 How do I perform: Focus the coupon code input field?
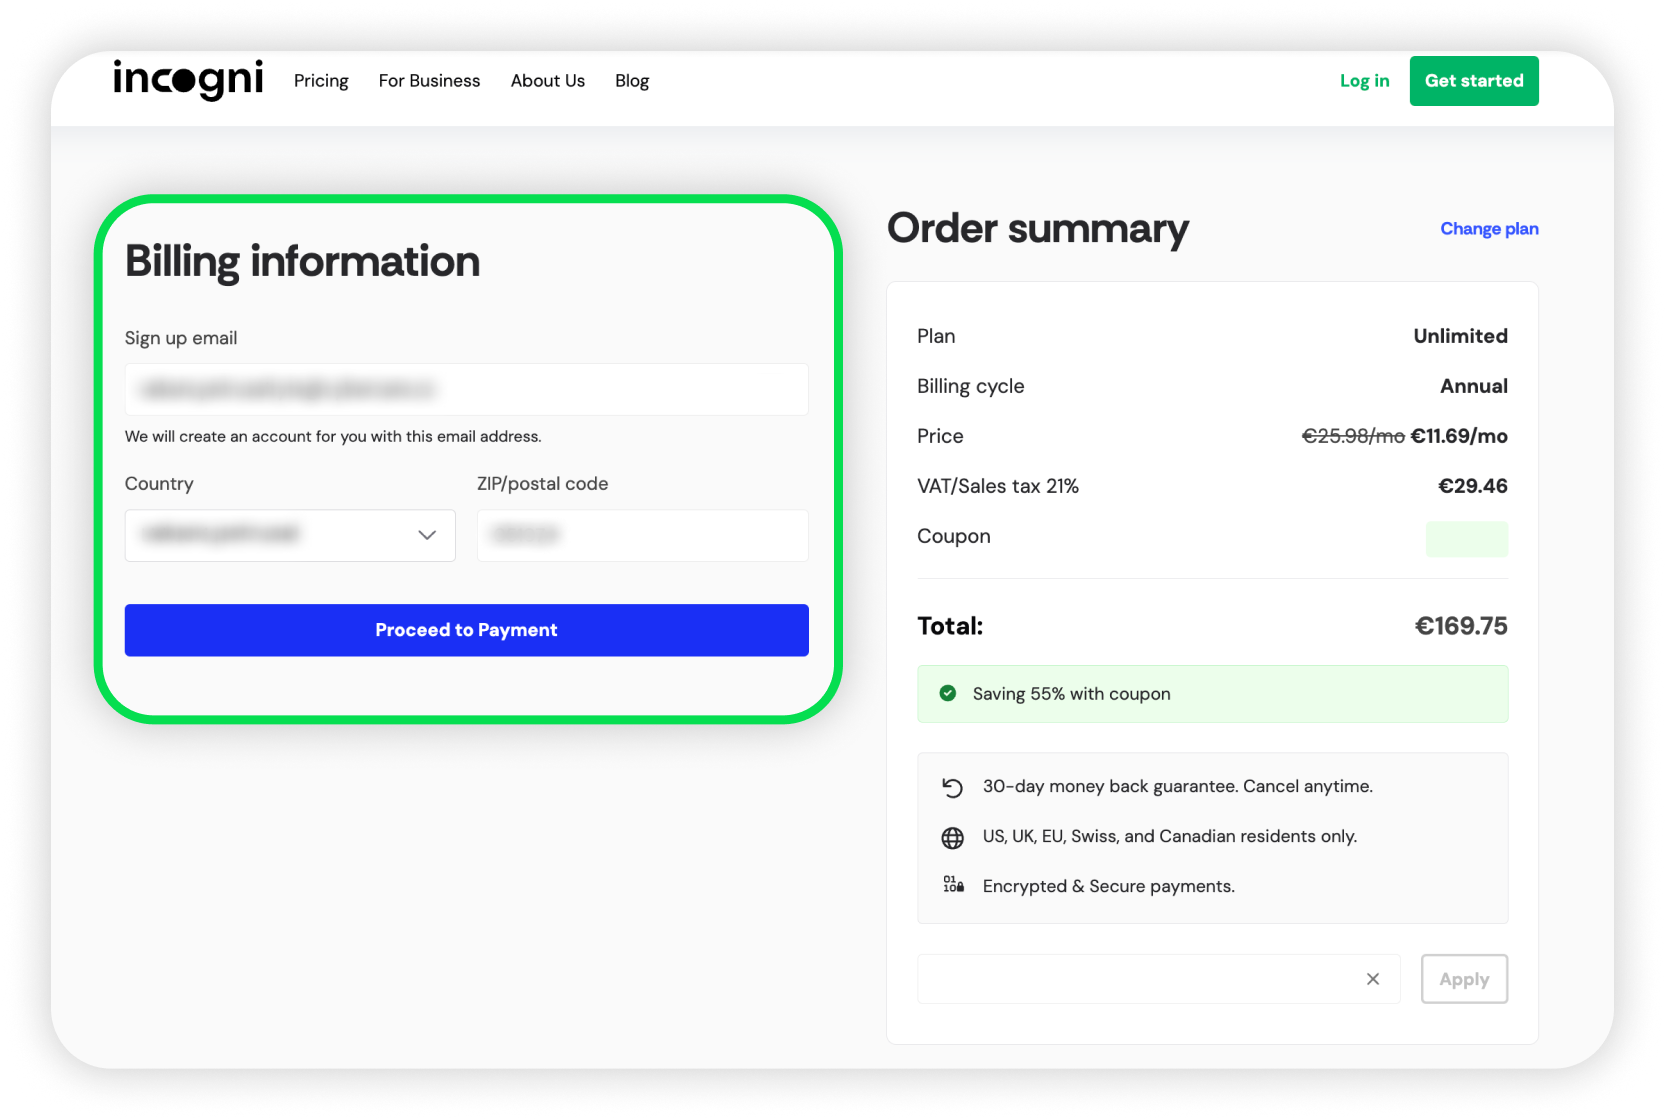[x=1158, y=979]
